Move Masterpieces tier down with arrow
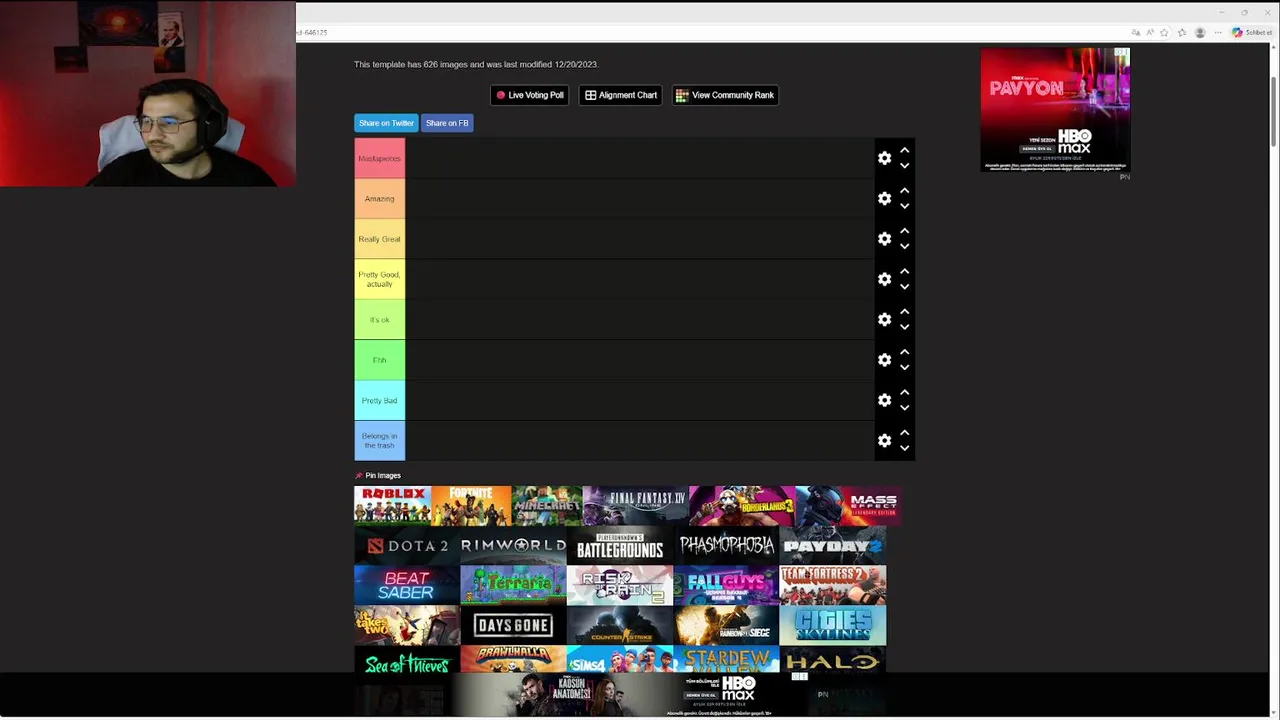 904,166
